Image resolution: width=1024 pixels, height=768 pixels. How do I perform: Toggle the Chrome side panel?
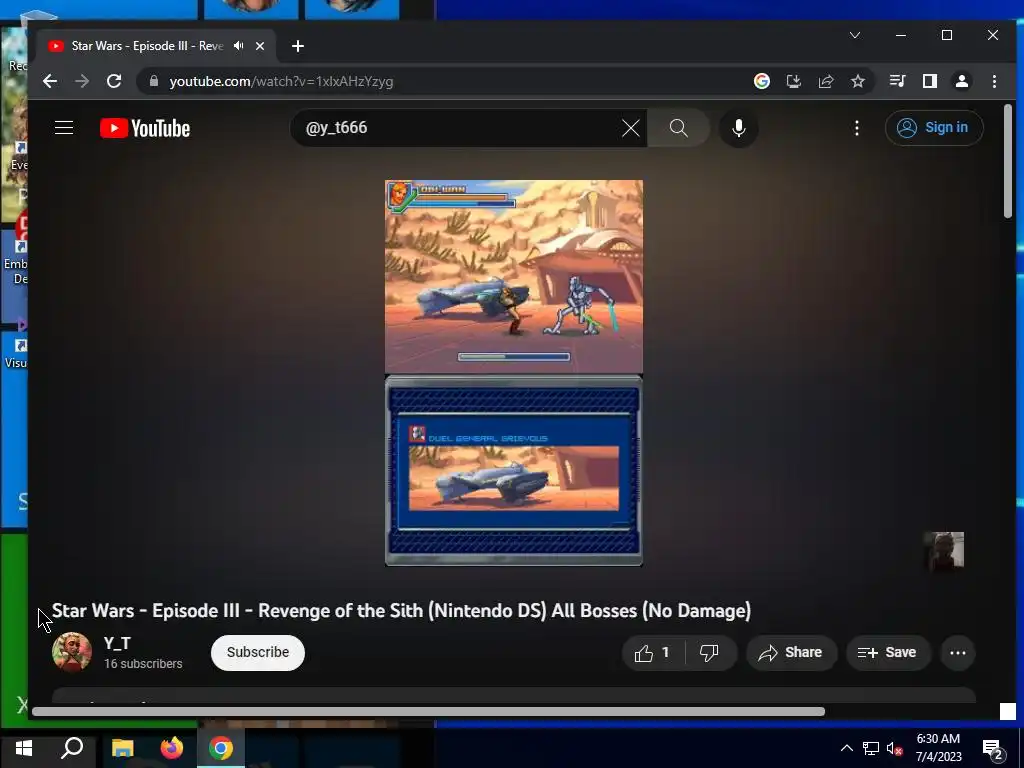(x=929, y=81)
